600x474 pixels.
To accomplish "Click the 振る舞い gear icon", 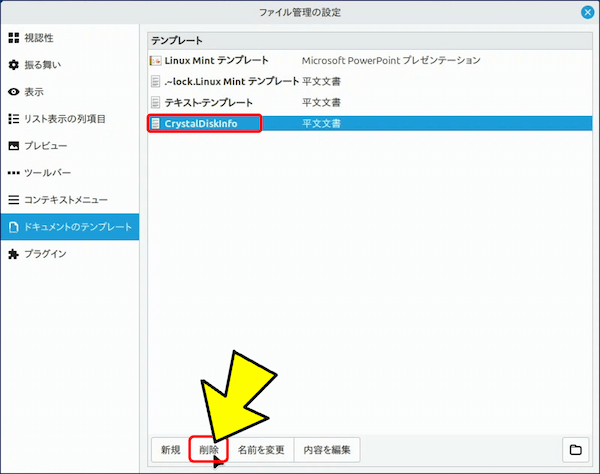I will tap(14, 65).
